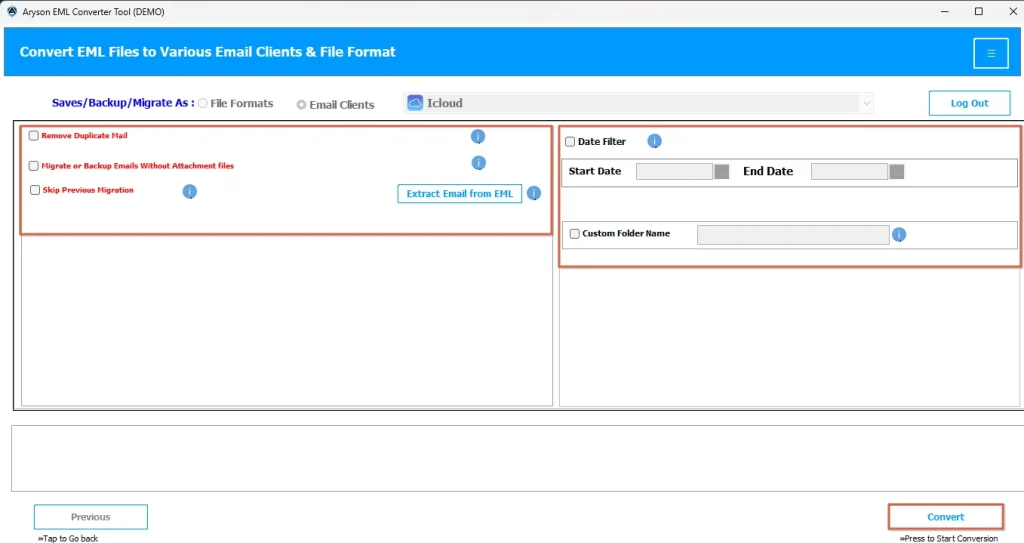Select the Email Clients radio option
Viewport: 1024px width, 543px height.
[301, 104]
